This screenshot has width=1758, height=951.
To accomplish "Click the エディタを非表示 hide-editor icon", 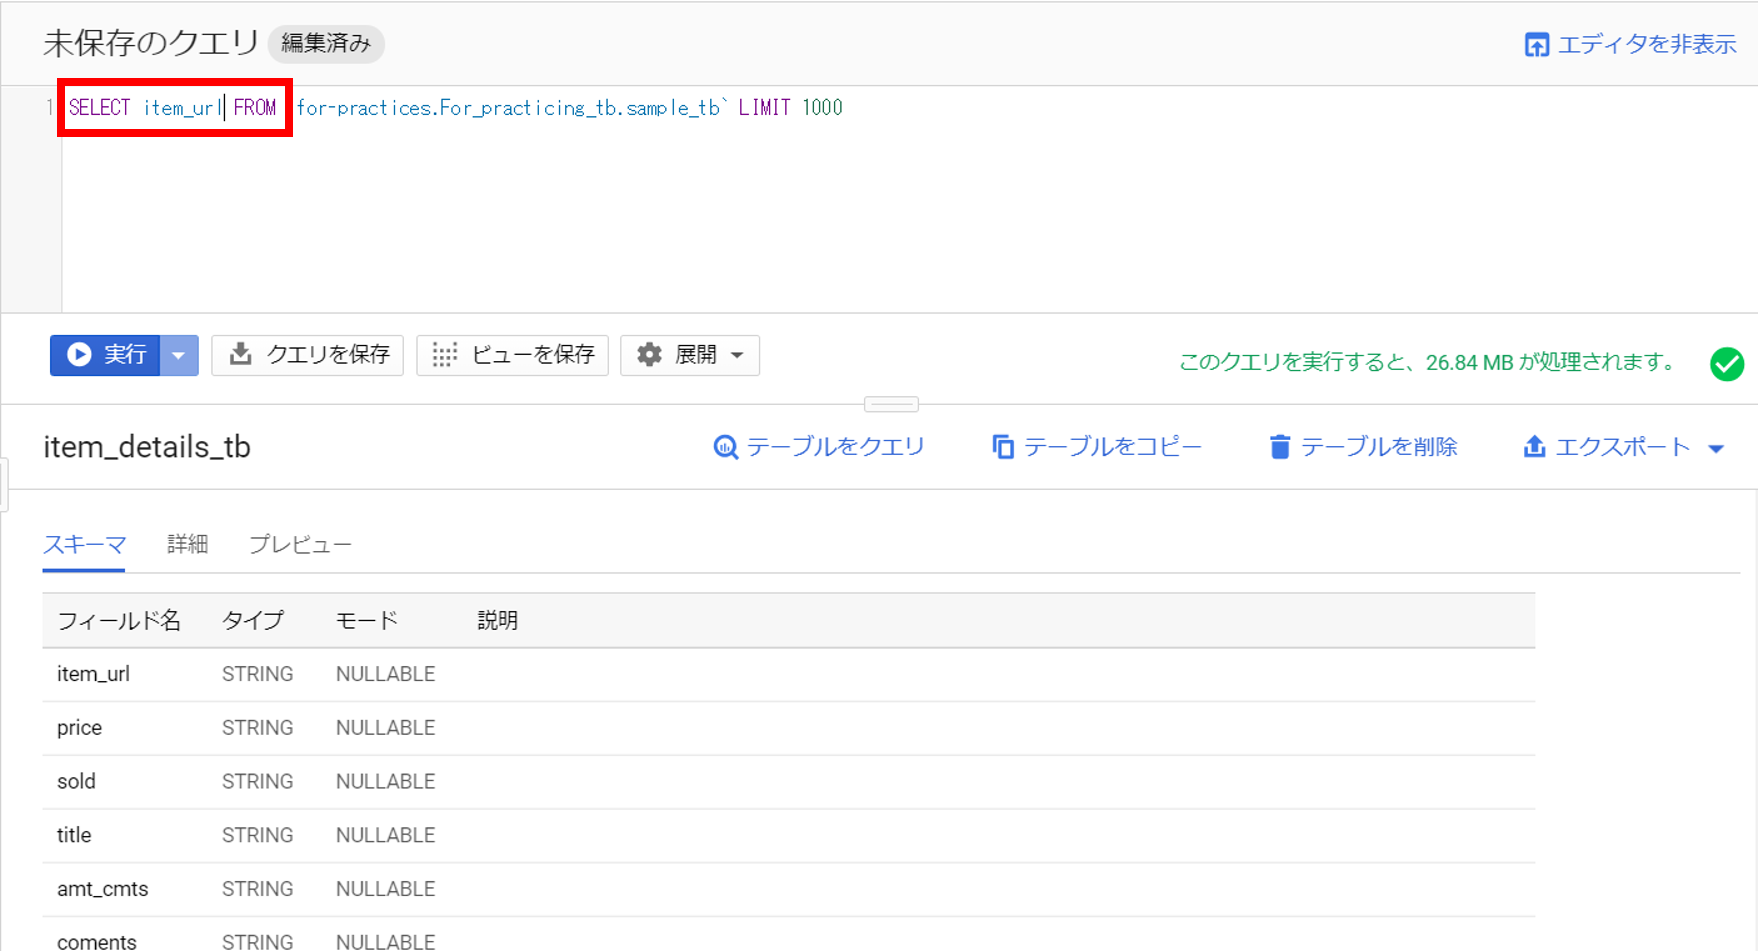I will [x=1538, y=44].
